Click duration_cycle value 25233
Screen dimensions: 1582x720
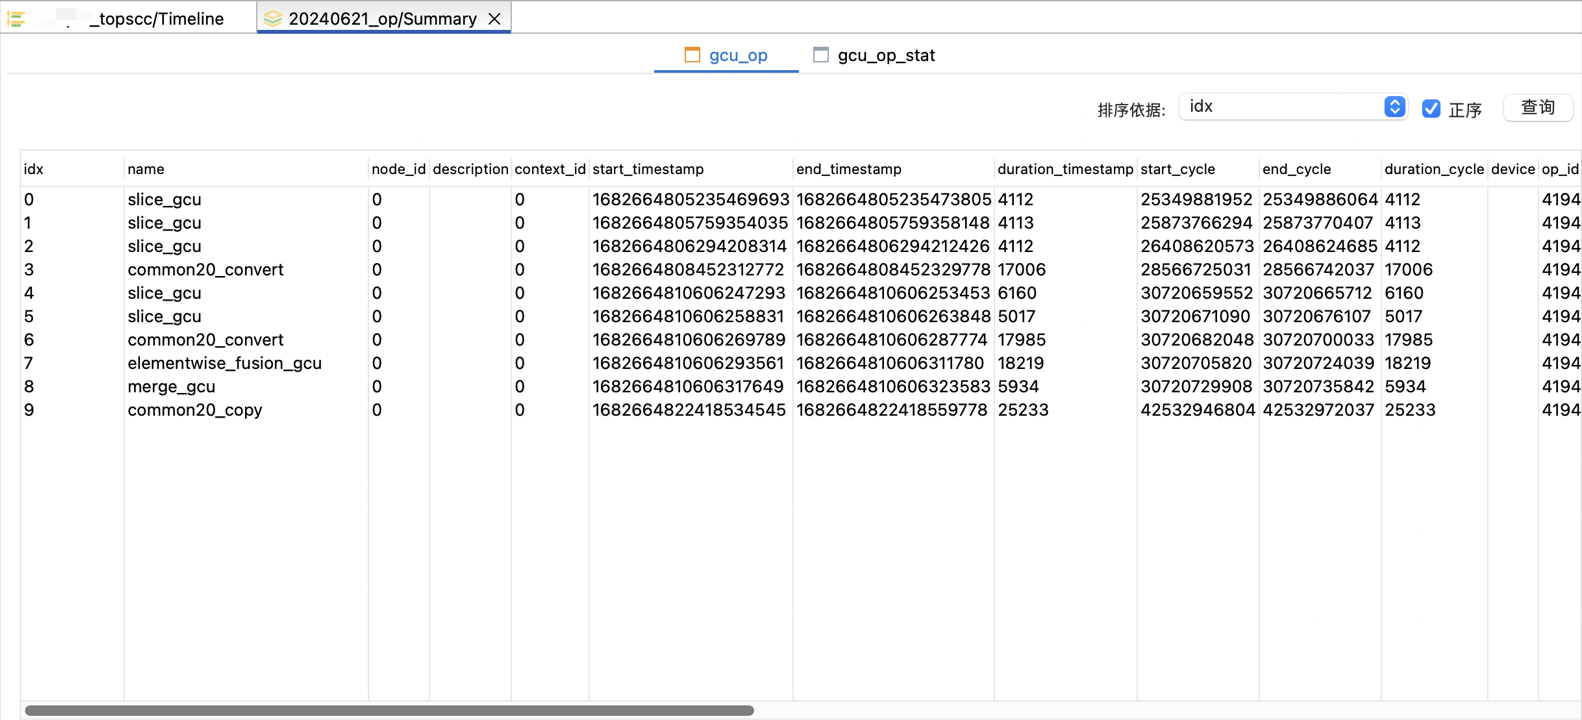[1410, 410]
